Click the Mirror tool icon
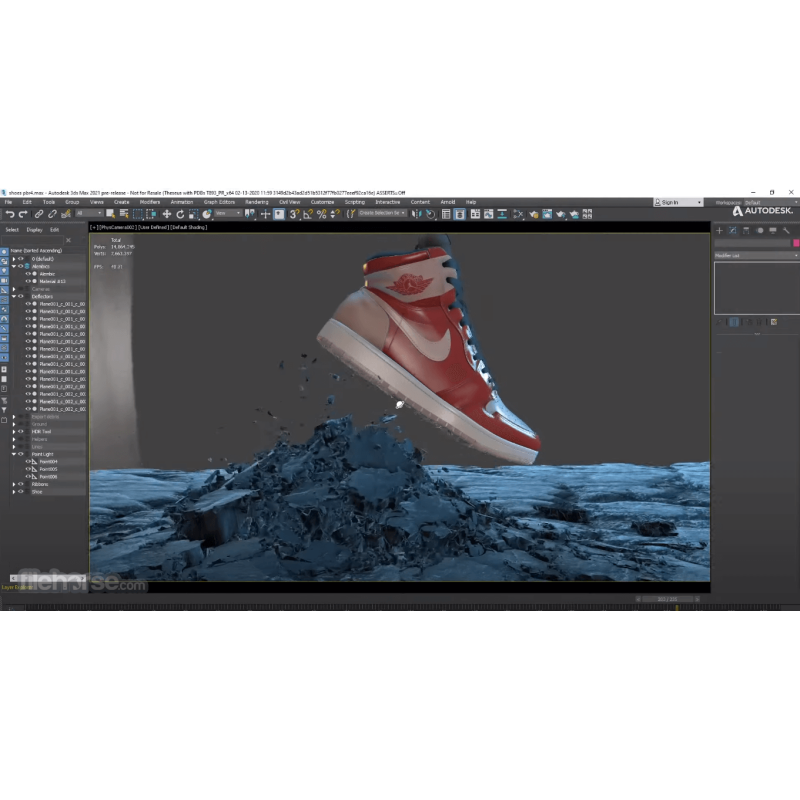 [x=417, y=214]
